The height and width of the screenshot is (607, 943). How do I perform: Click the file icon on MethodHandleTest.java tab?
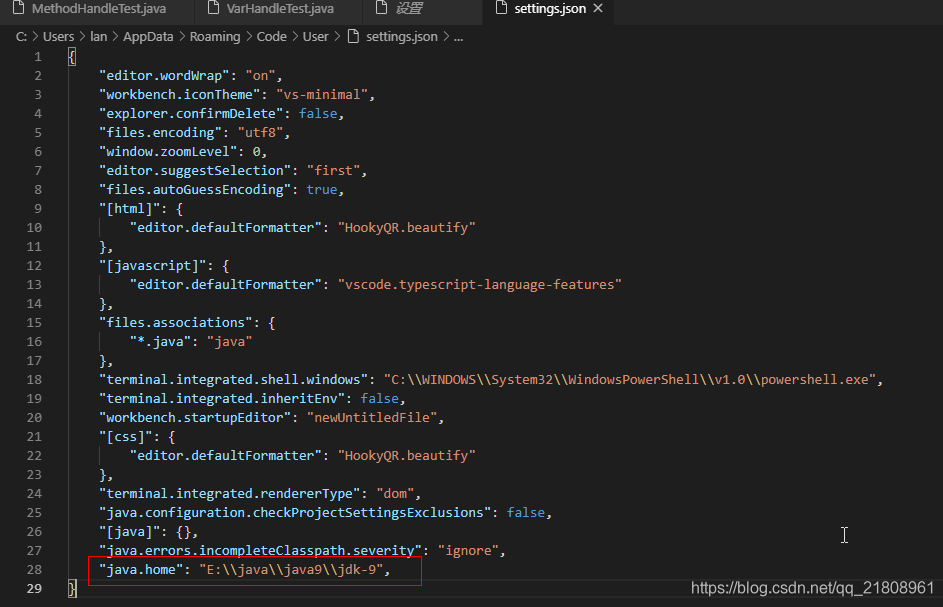(19, 8)
